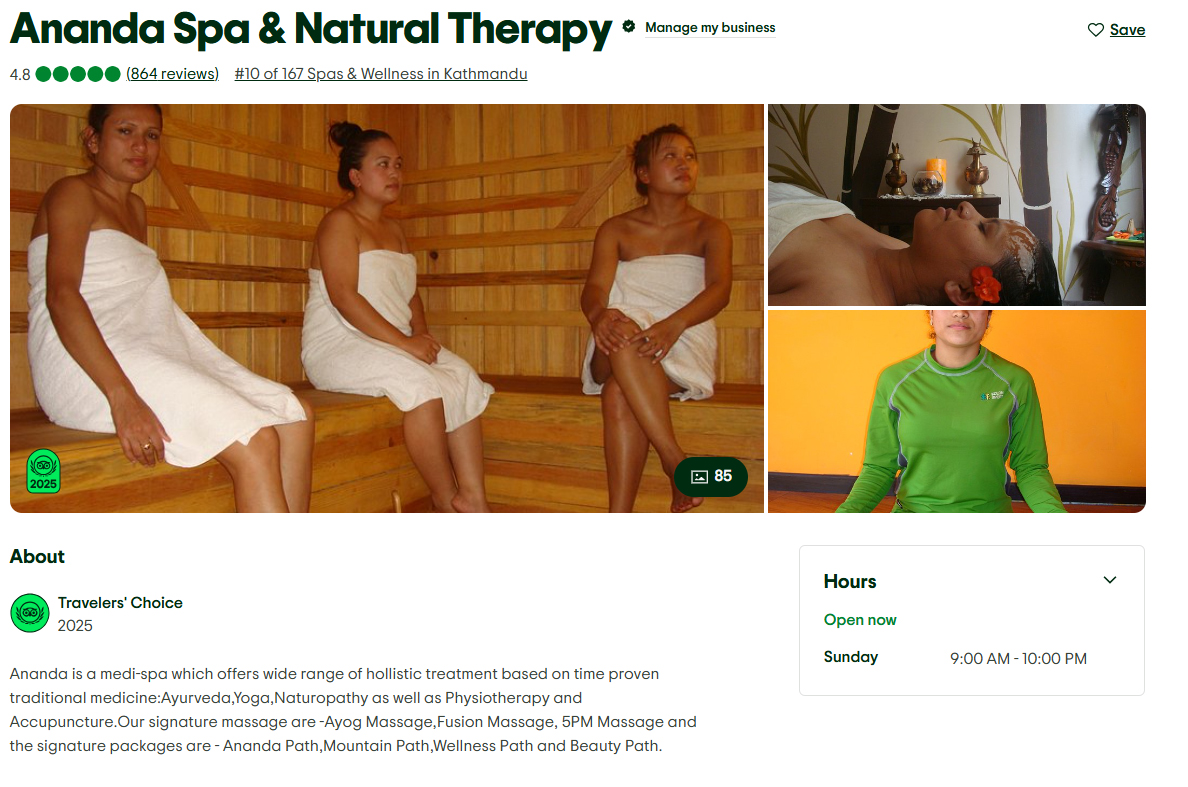Image resolution: width=1188 pixels, height=787 pixels.
Task: Click the Ananda Spa & Natural Therapy title
Action: coord(311,29)
